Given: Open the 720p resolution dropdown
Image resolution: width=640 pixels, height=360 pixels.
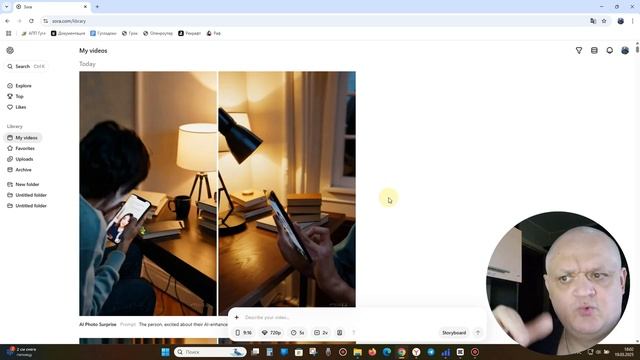Looking at the screenshot, I should point(271,333).
